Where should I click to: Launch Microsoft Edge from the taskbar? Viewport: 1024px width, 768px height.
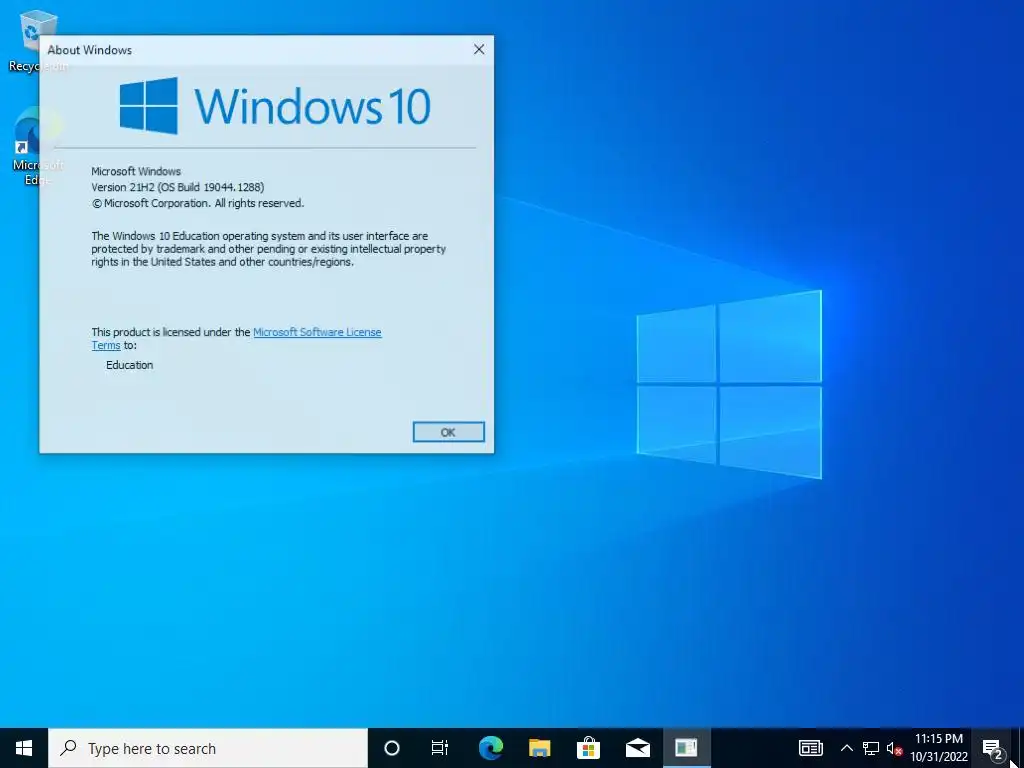490,748
